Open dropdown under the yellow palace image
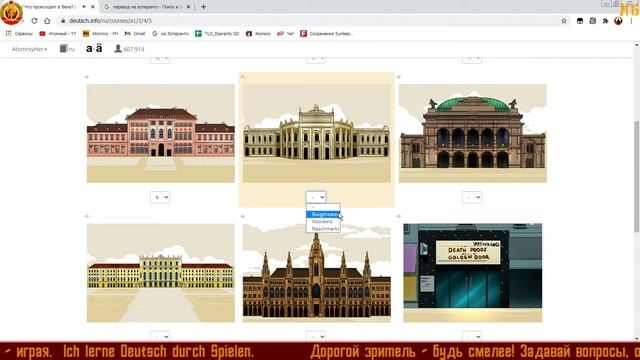Image resolution: width=640 pixels, height=360 pixels. (160, 336)
